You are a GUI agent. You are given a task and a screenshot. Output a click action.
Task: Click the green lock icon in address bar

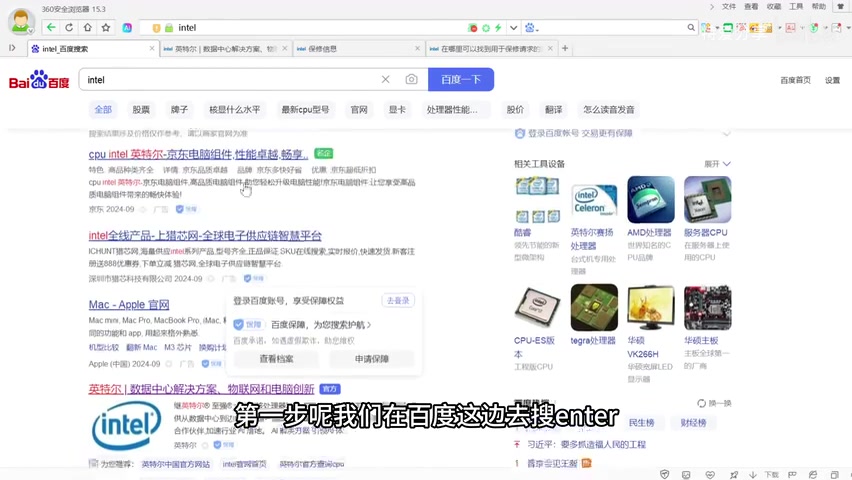tap(169, 28)
